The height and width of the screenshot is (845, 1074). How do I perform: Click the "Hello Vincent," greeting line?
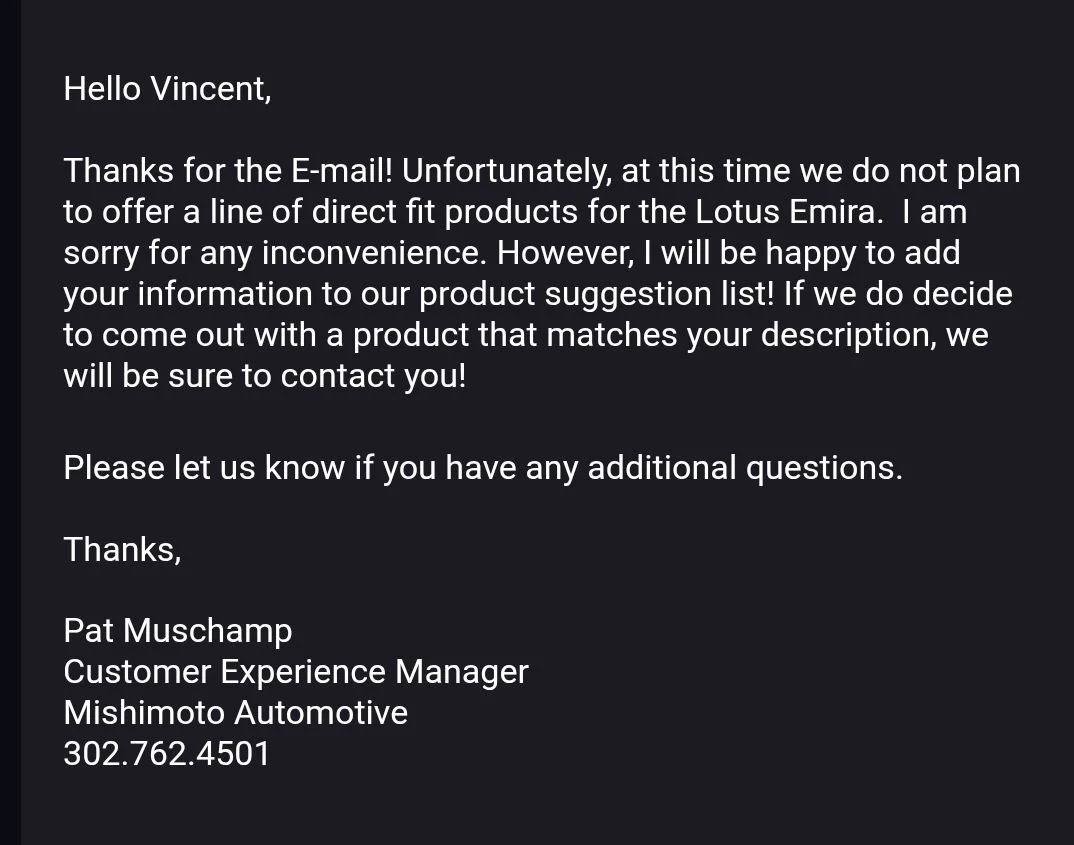click(167, 89)
